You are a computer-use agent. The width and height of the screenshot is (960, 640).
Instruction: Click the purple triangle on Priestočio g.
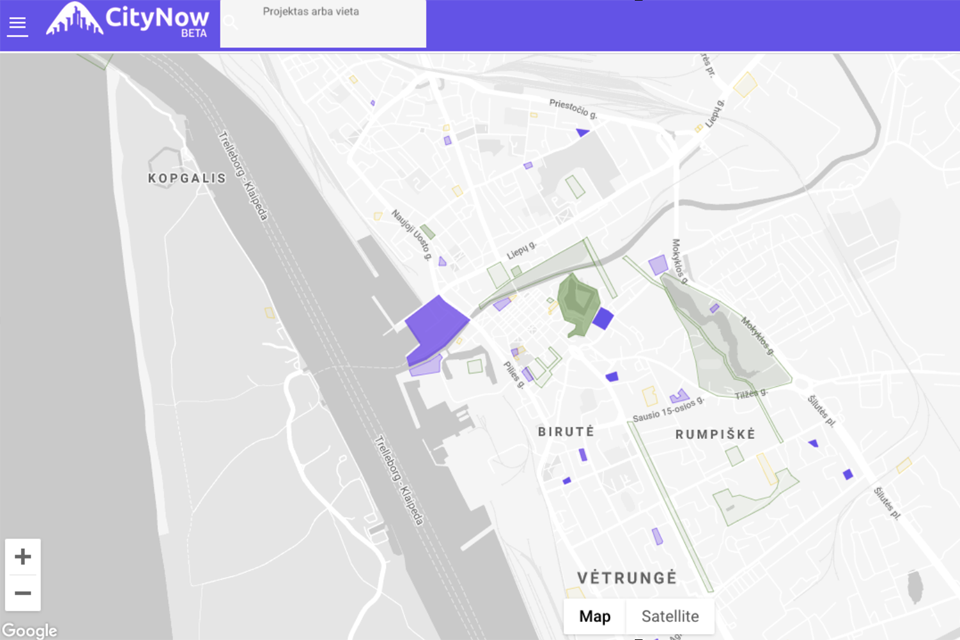(x=582, y=132)
